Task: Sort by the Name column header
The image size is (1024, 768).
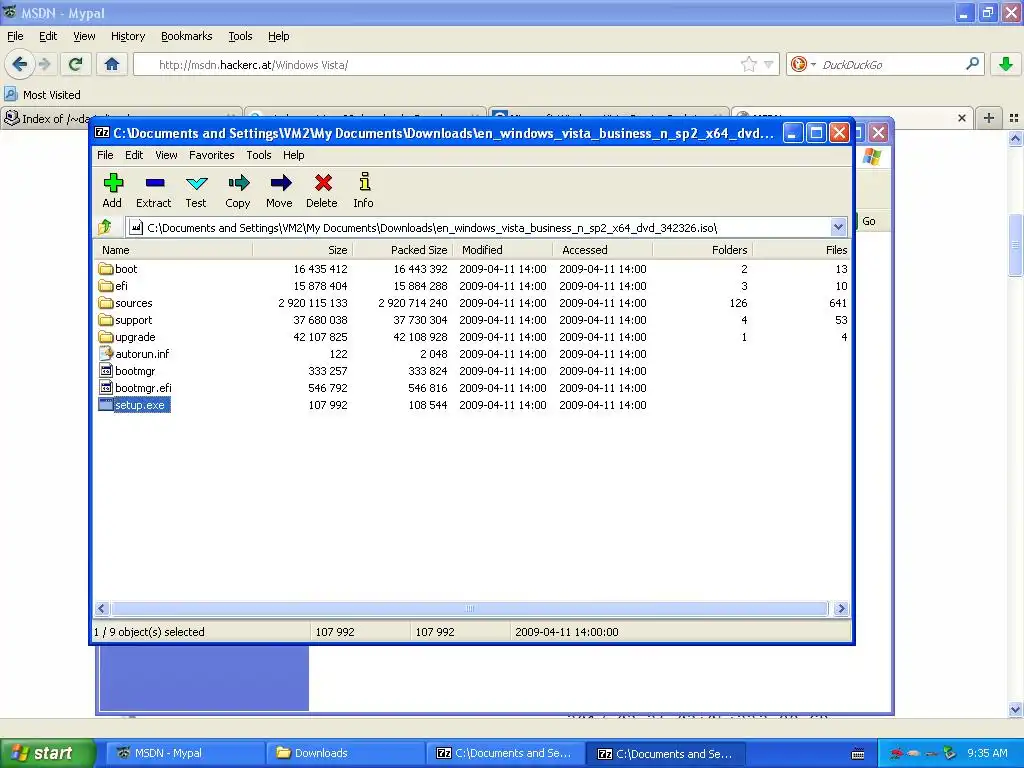Action: (x=173, y=250)
